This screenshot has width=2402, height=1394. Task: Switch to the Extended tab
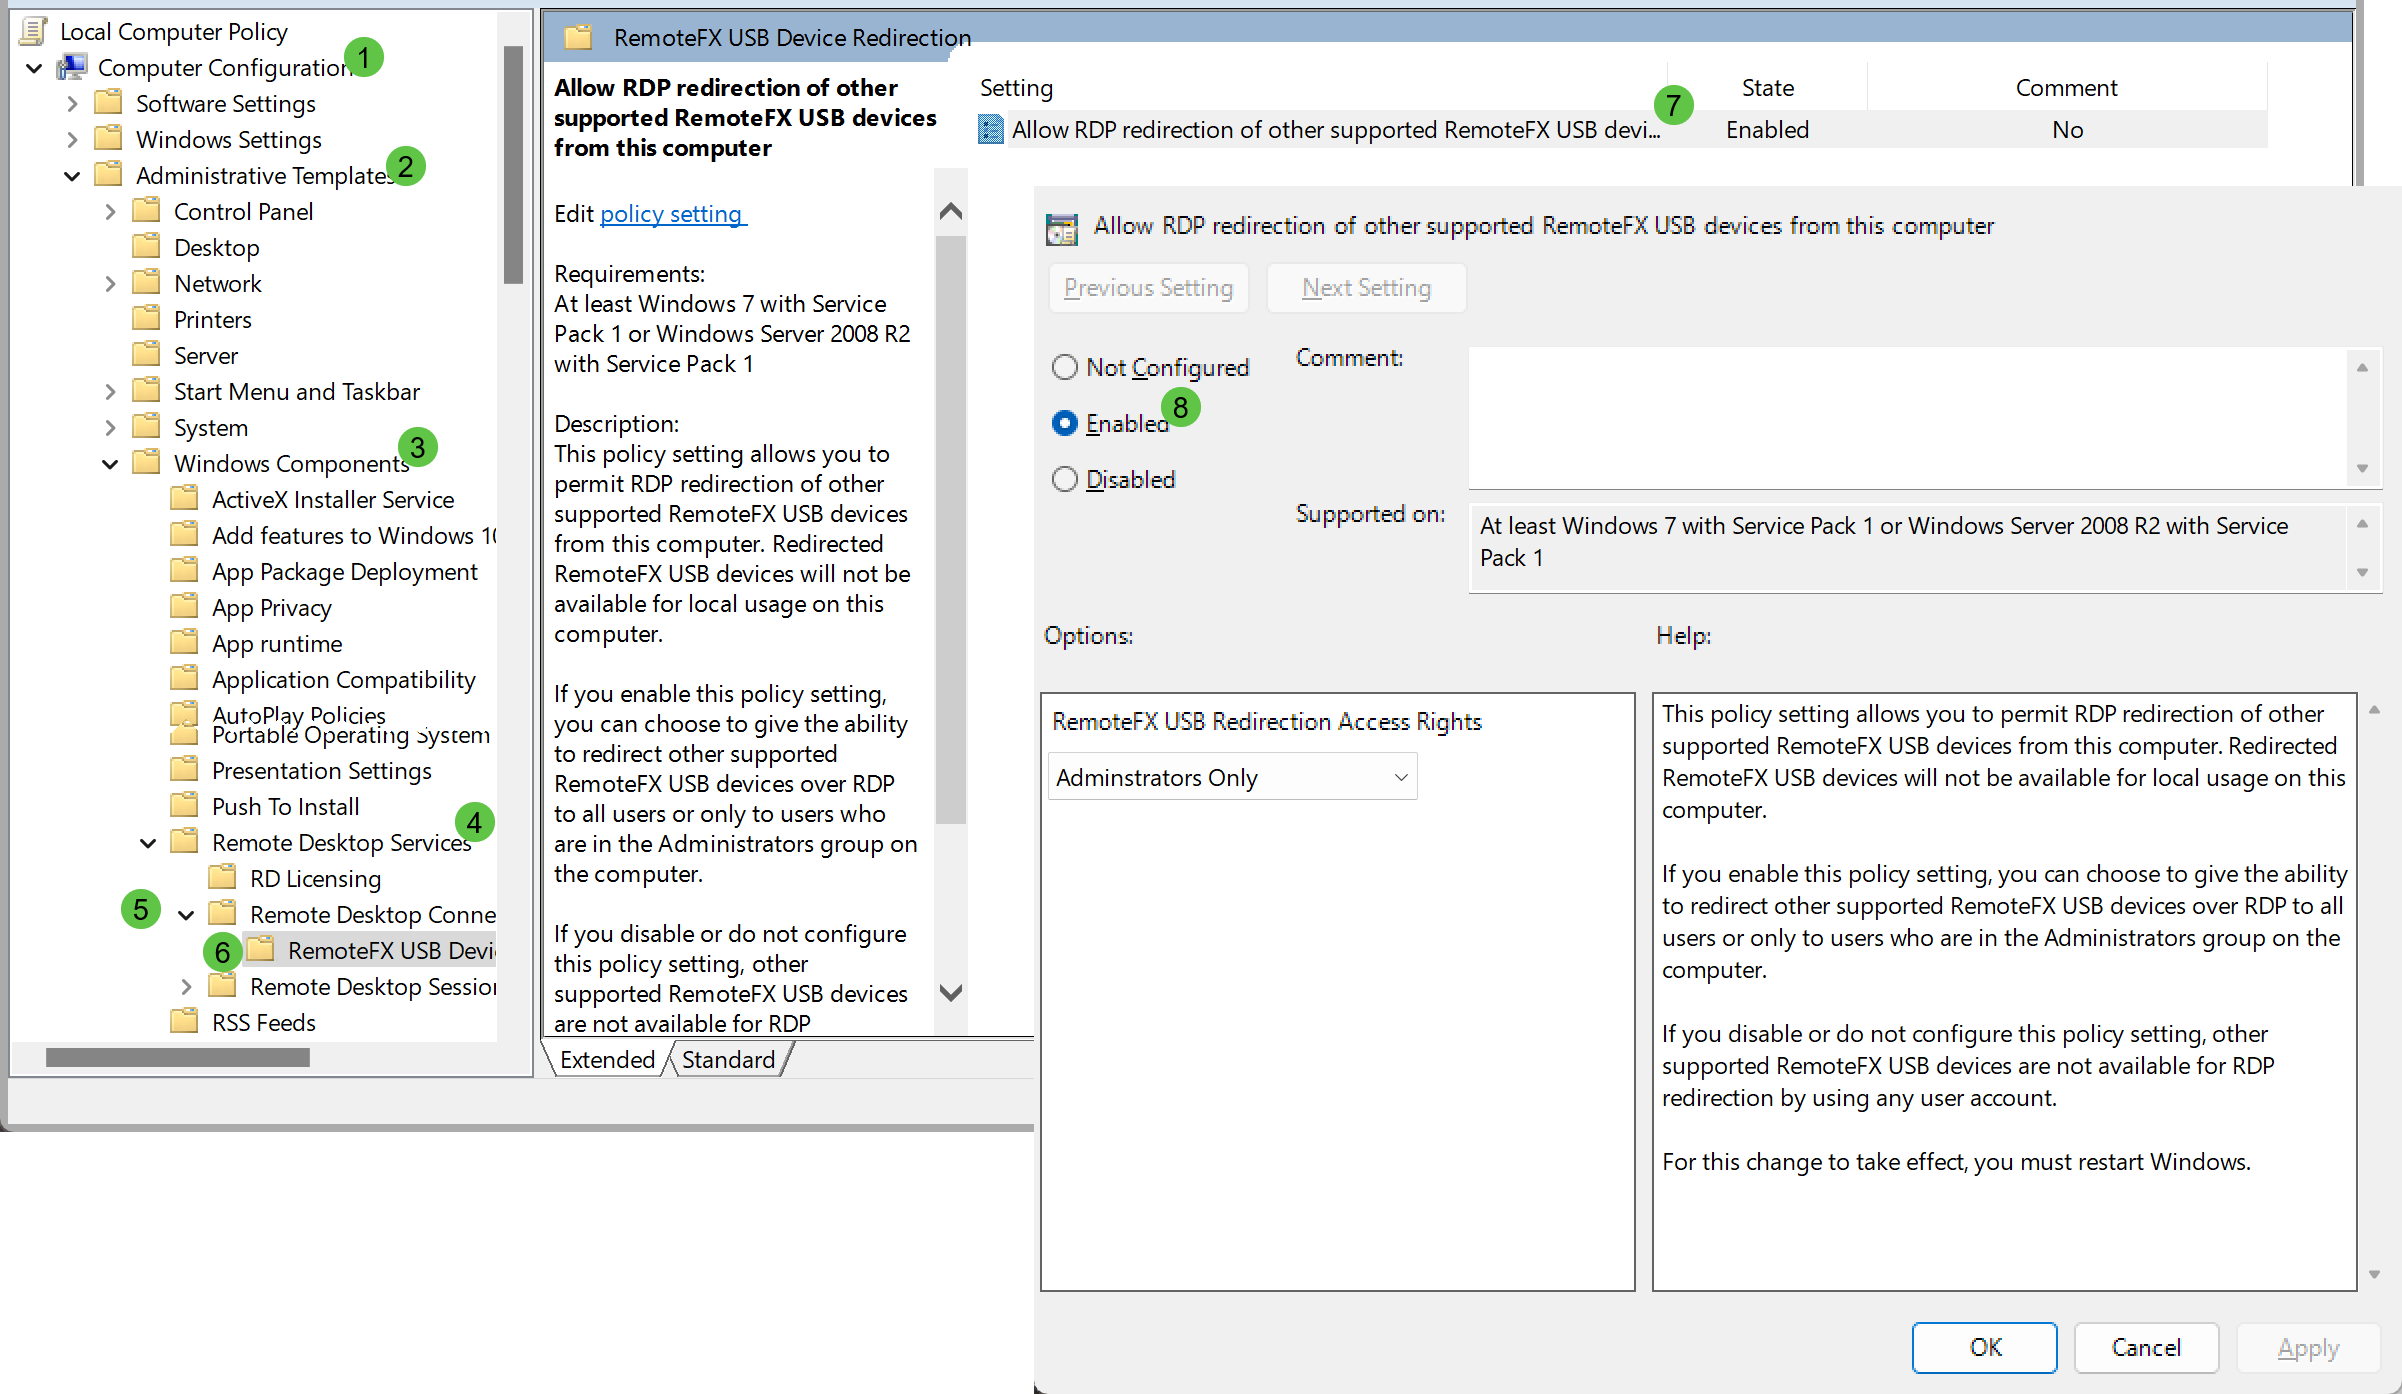tap(607, 1059)
